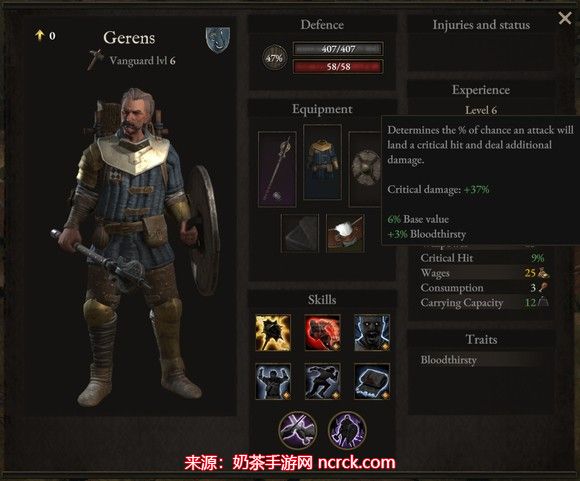Image resolution: width=580 pixels, height=481 pixels.
Task: Click the yellow level-up arrow indicator
Action: [40, 36]
